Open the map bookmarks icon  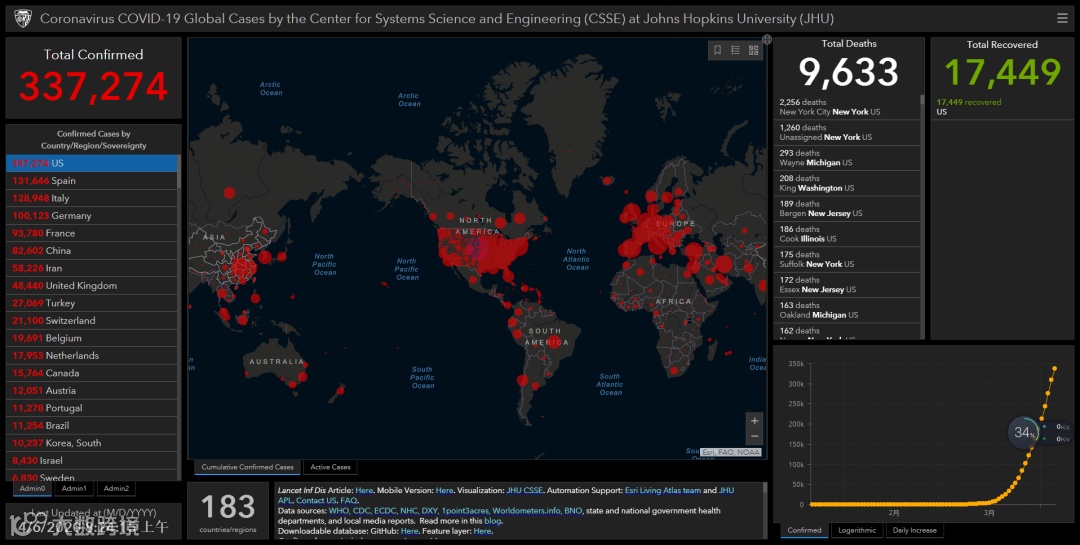click(717, 50)
